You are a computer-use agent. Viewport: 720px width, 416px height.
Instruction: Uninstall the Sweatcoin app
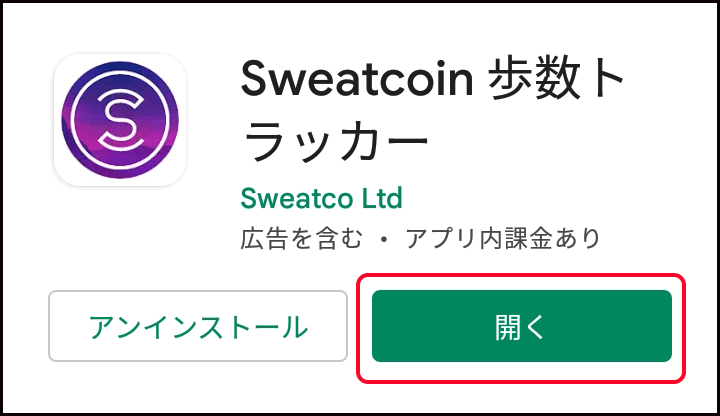click(198, 326)
